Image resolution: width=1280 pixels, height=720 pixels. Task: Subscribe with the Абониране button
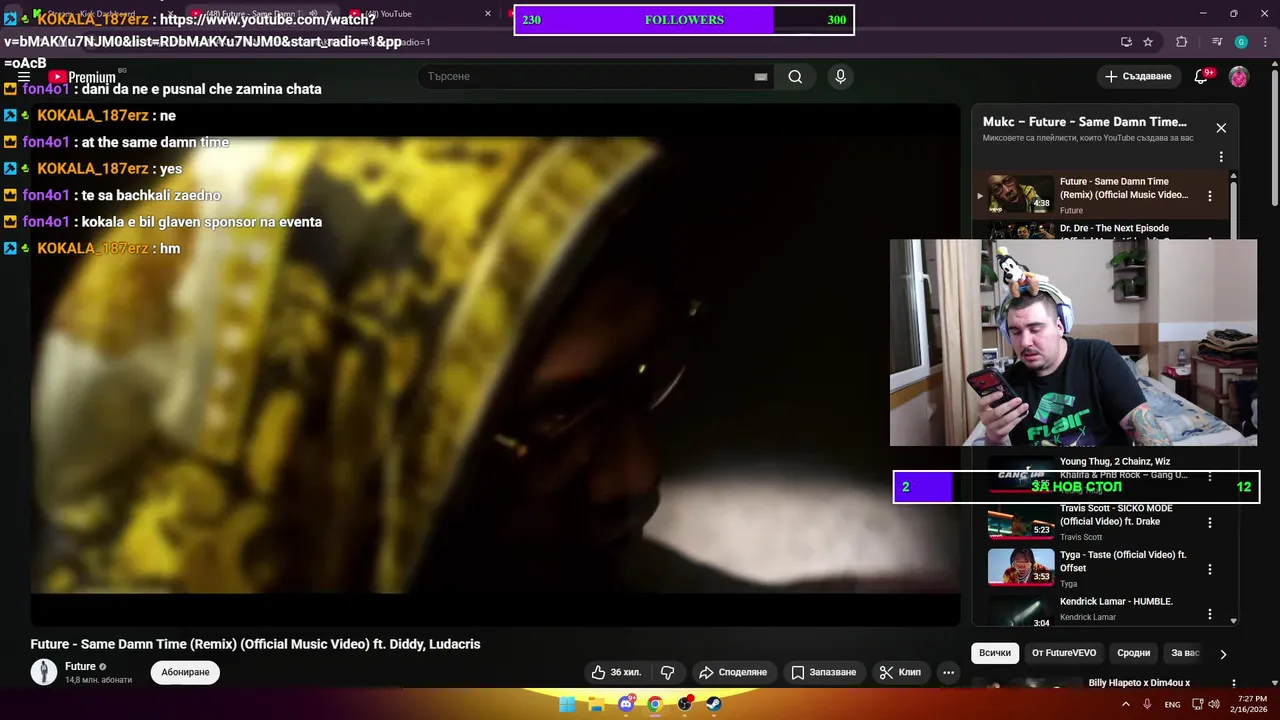coord(185,672)
